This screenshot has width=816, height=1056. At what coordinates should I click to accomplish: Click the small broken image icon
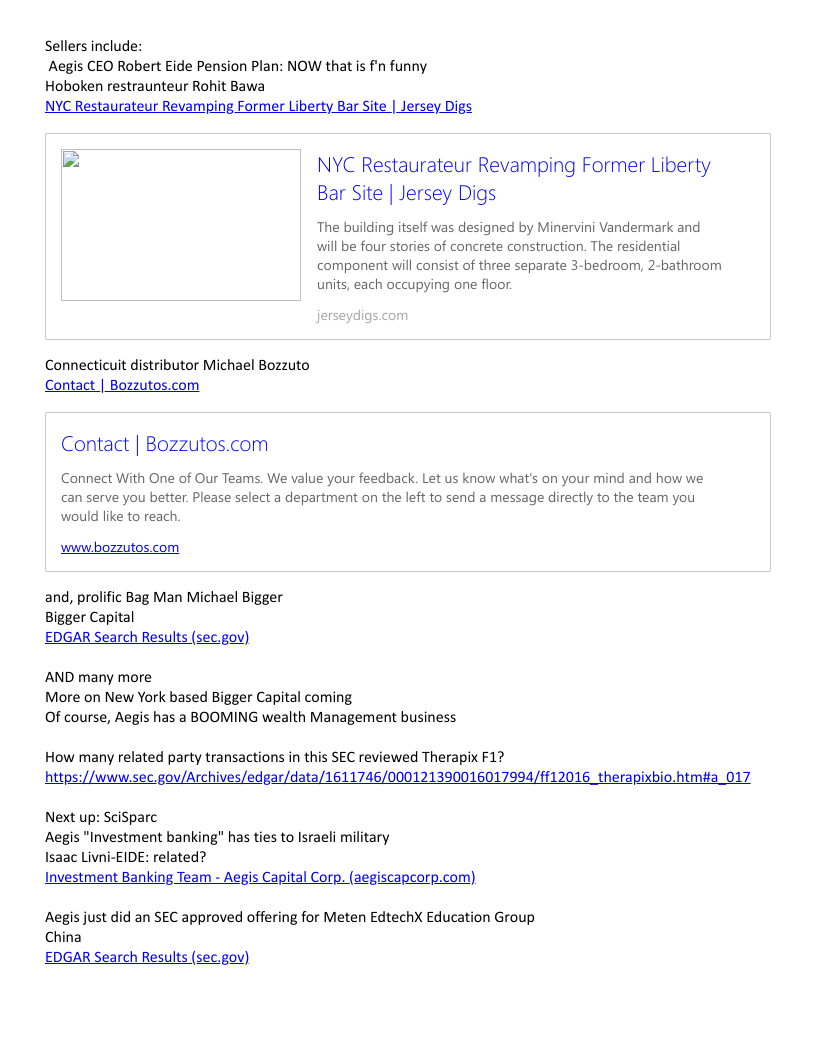click(71, 160)
